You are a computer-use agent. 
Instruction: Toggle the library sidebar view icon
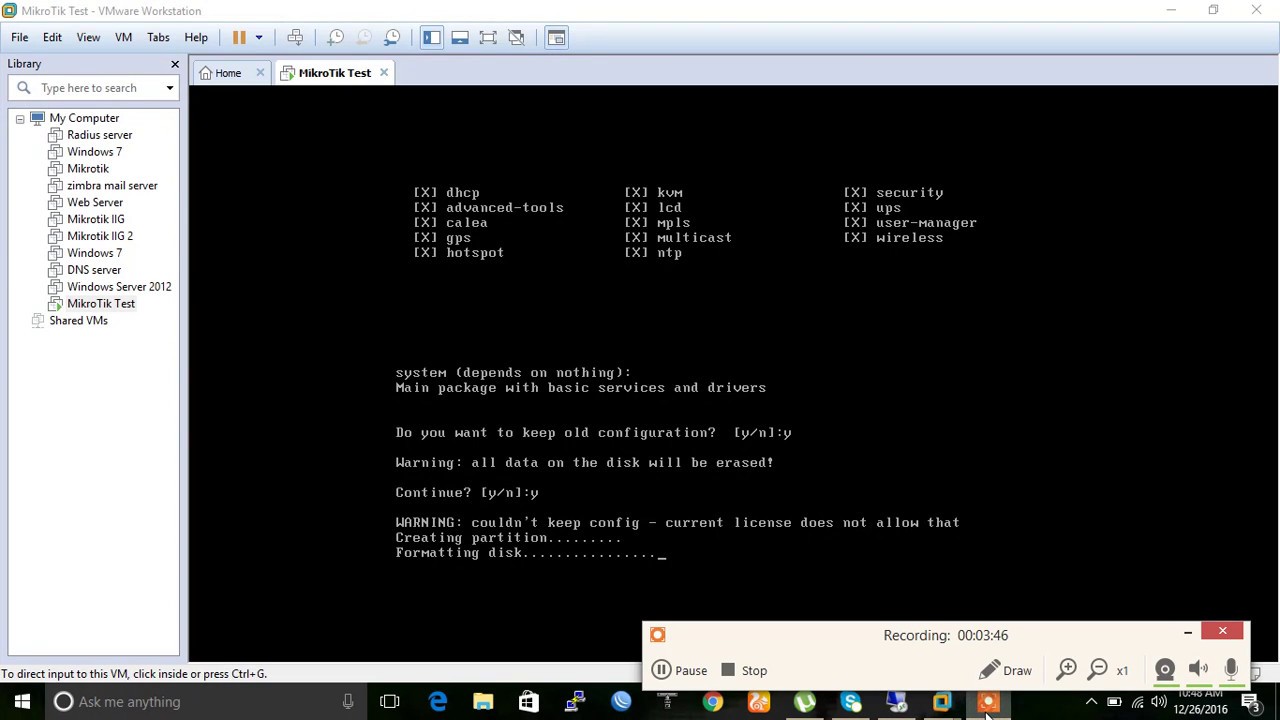pos(431,38)
